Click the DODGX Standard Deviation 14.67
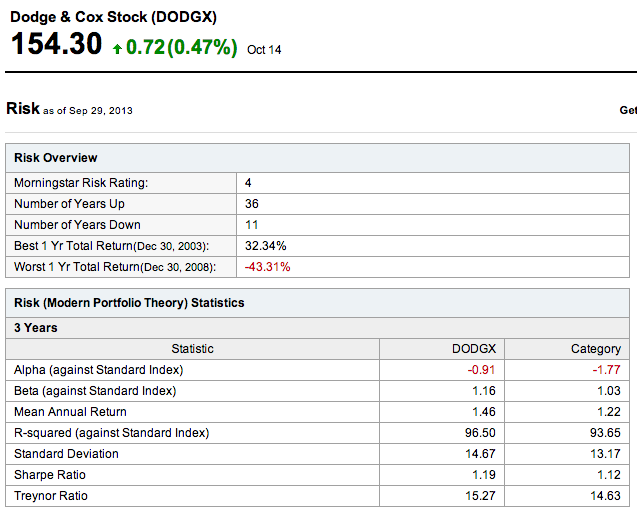The height and width of the screenshot is (515, 637). tap(480, 454)
